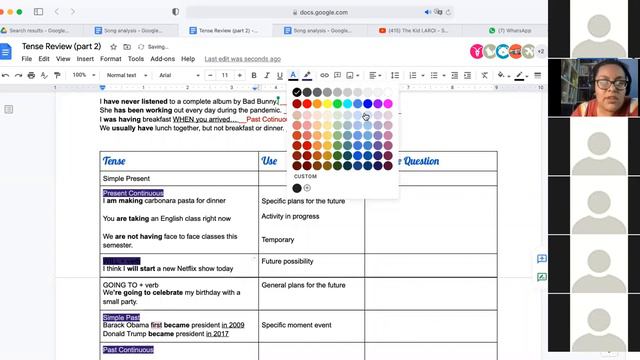Click the browser sidebar toggle icon
Viewport: 640px width, 360px height.
point(38,12)
